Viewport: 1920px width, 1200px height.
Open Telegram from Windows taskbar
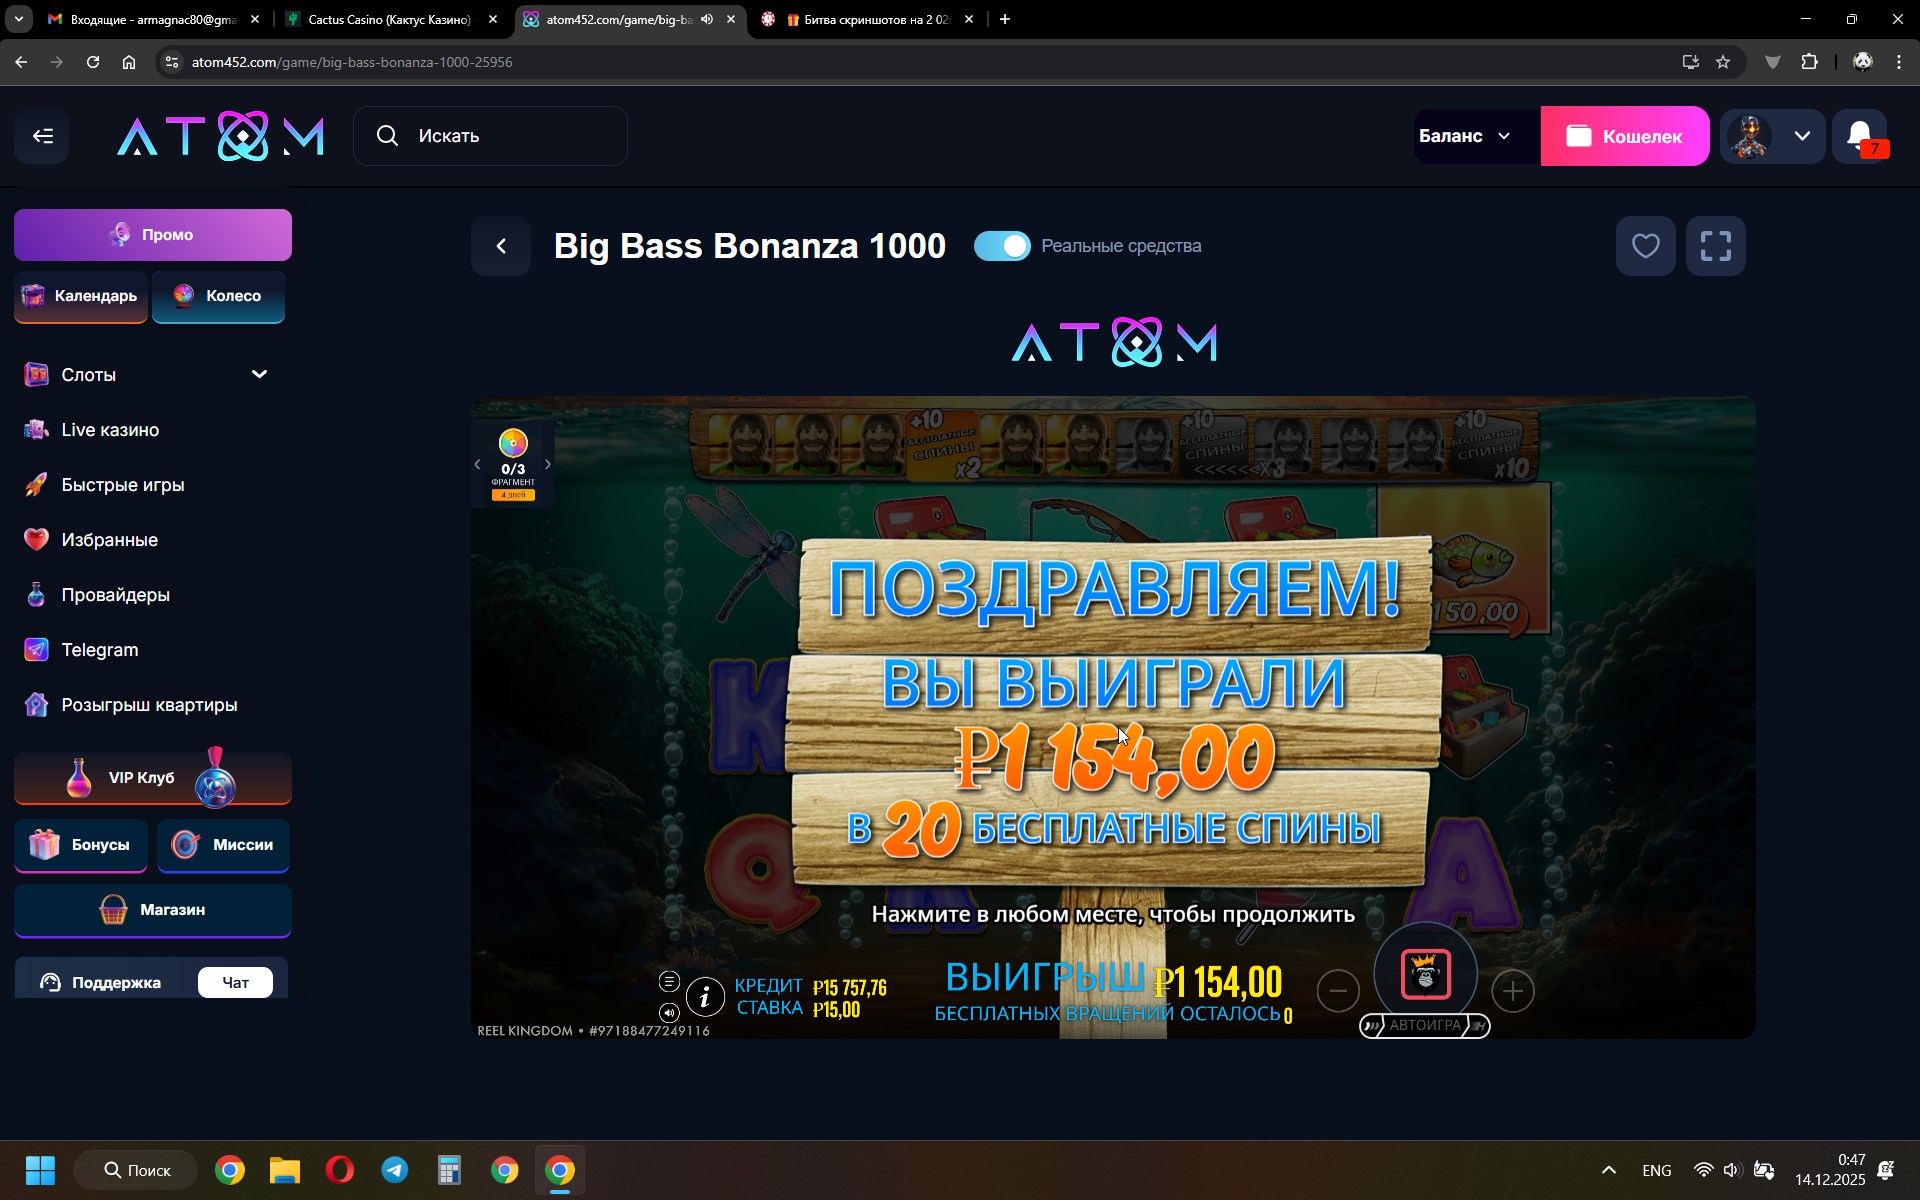pos(395,1170)
